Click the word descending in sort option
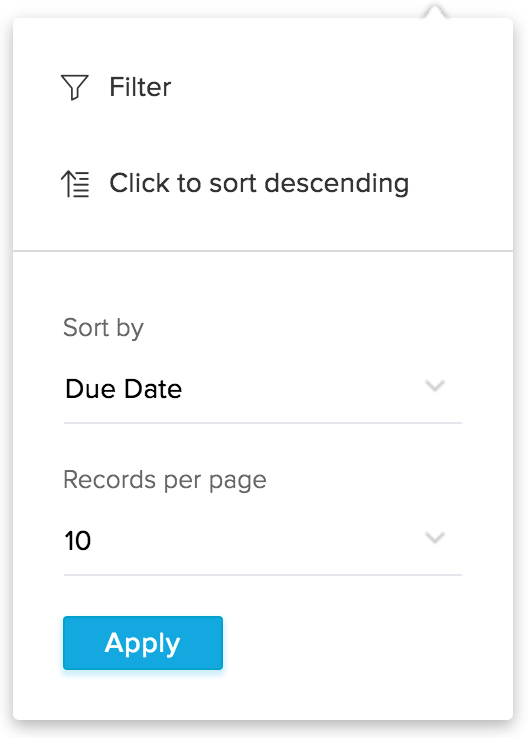Image resolution: width=528 pixels, height=738 pixels. click(x=336, y=184)
